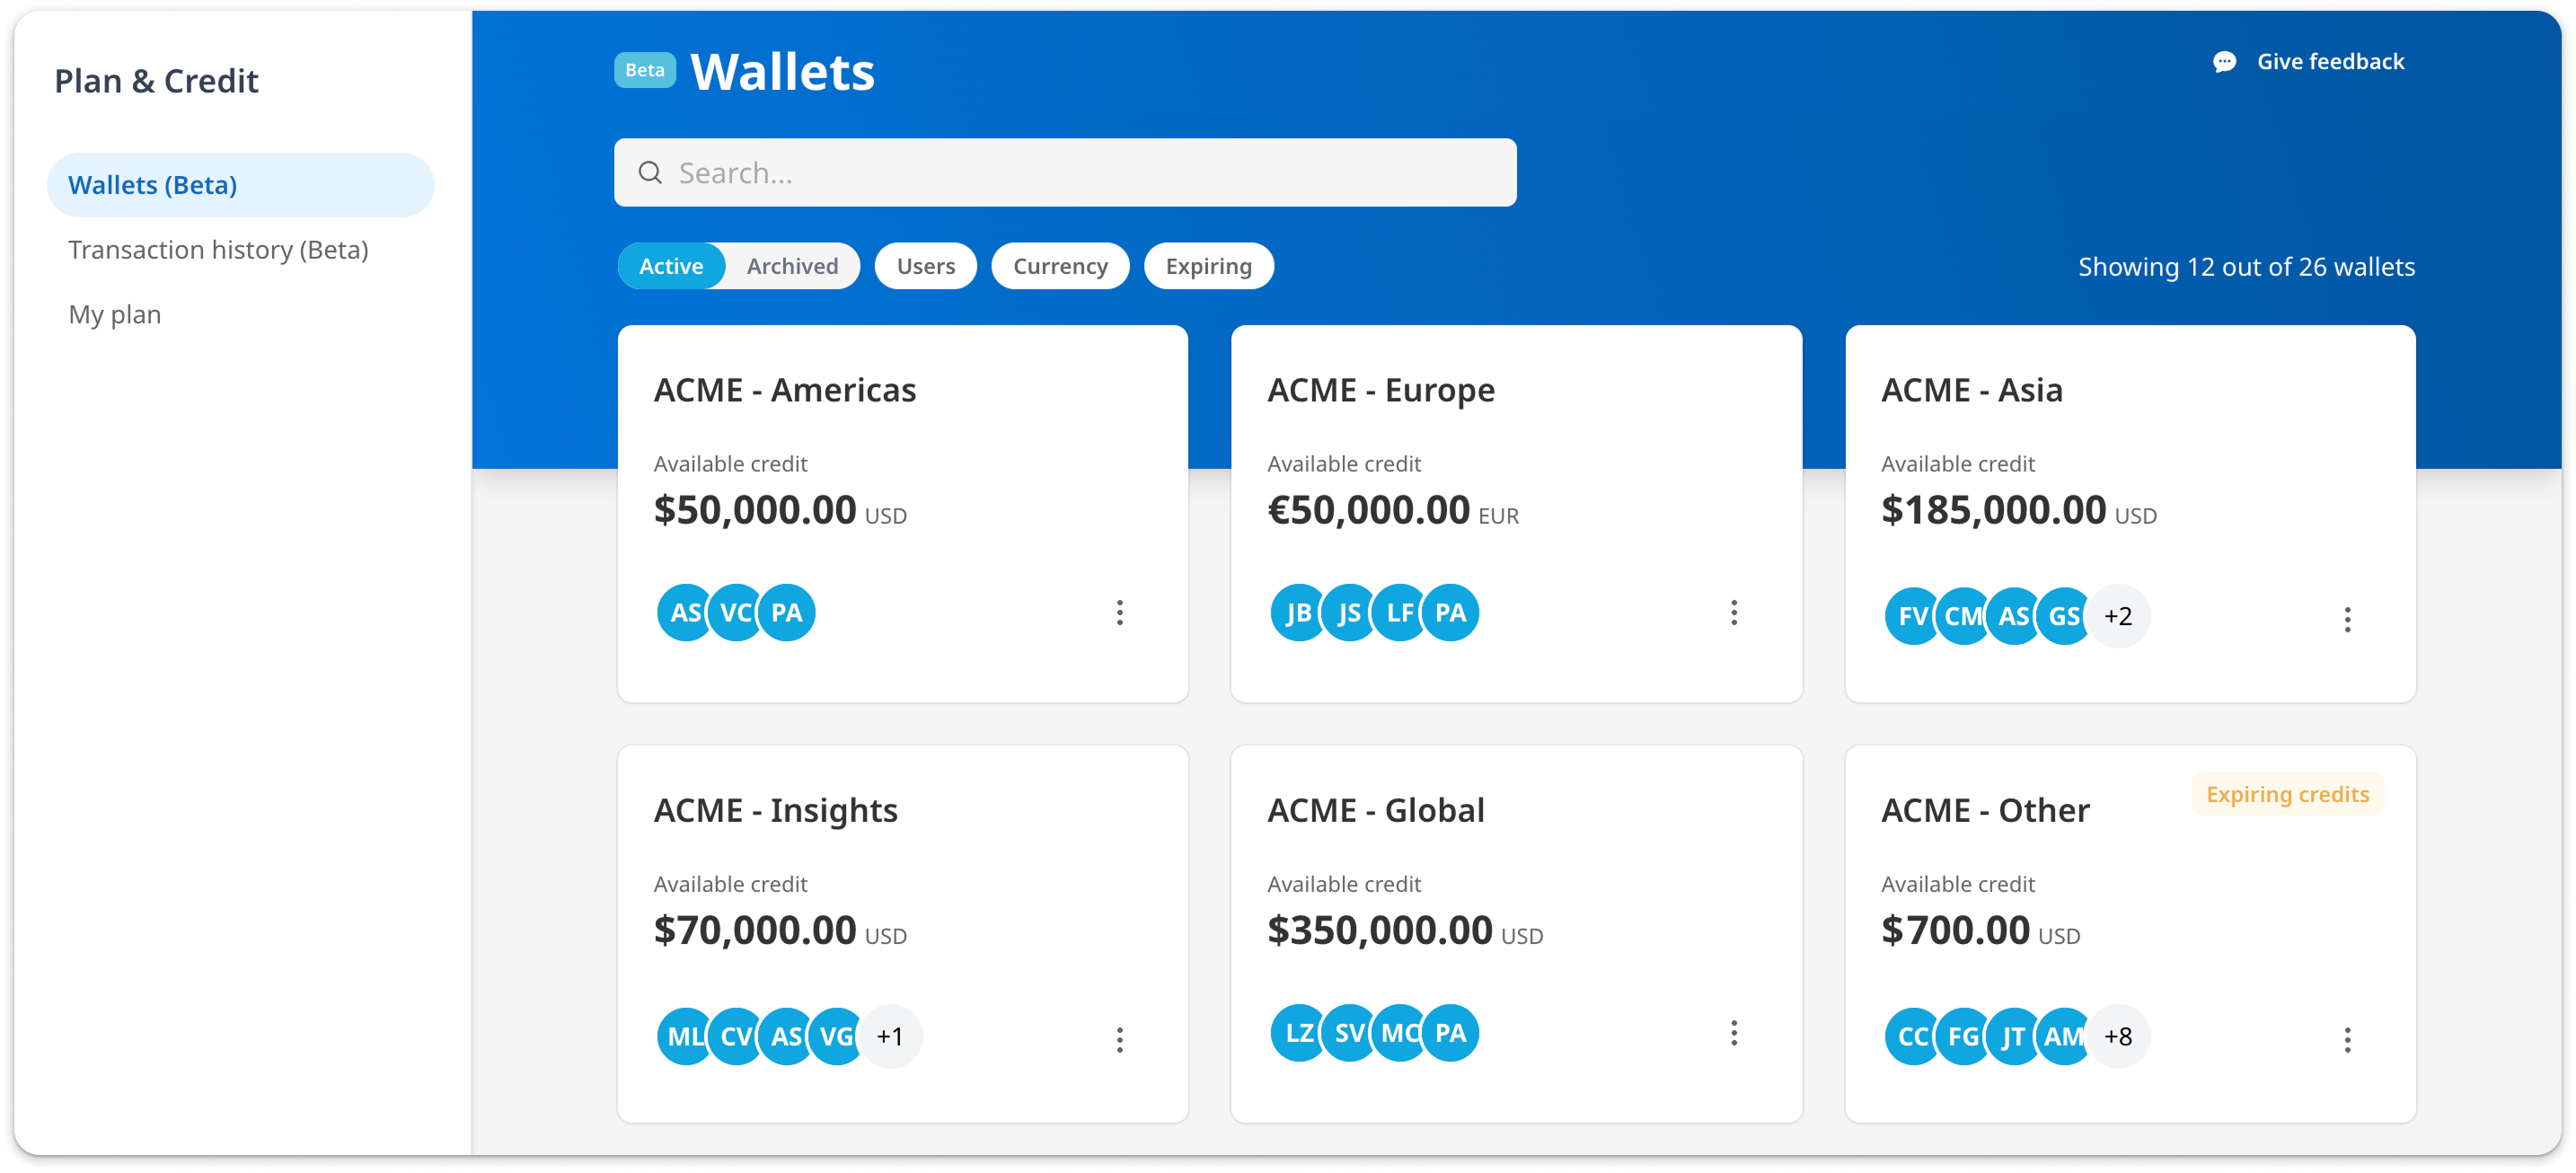Click the Give feedback chat bubble icon

tap(2224, 62)
